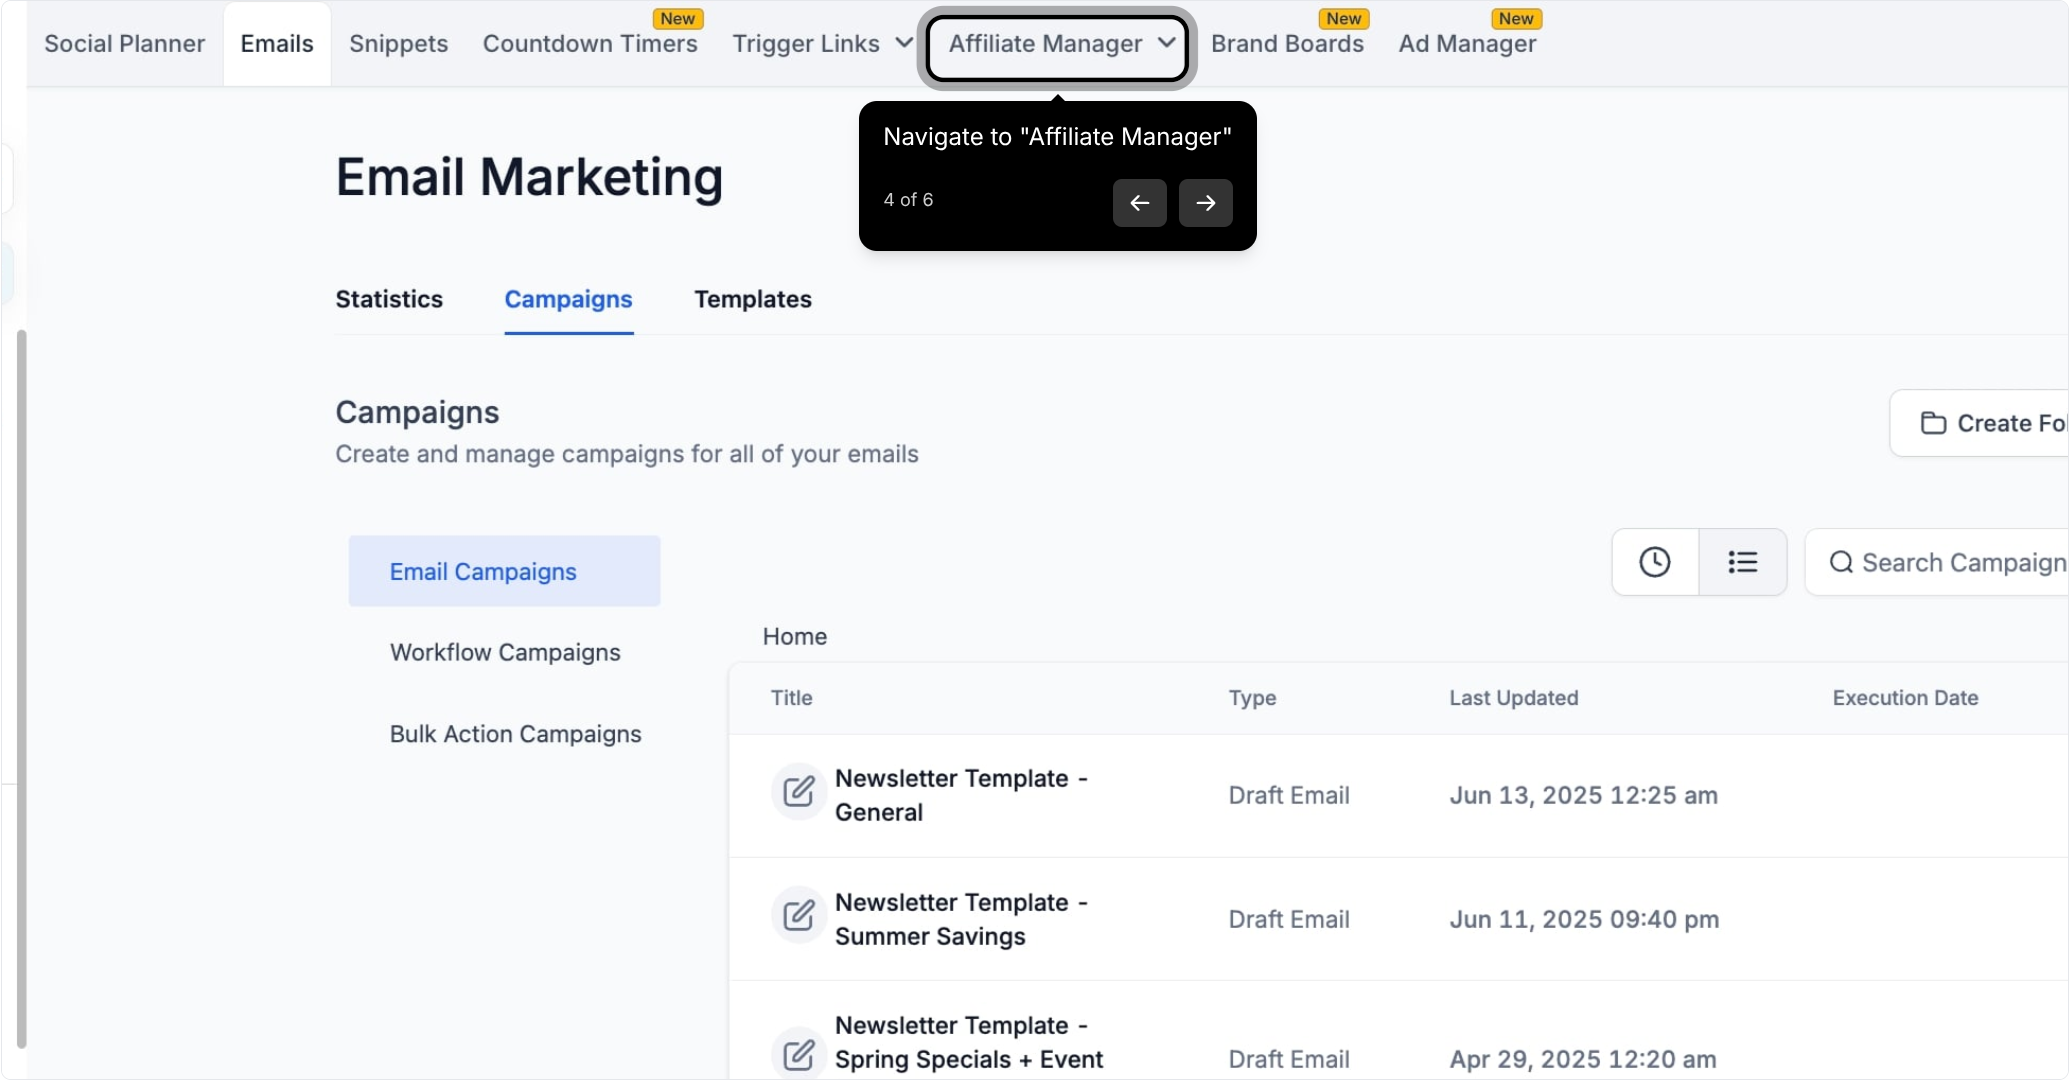Open the Social Planner tab
This screenshot has height=1080, width=2070.
coord(124,44)
